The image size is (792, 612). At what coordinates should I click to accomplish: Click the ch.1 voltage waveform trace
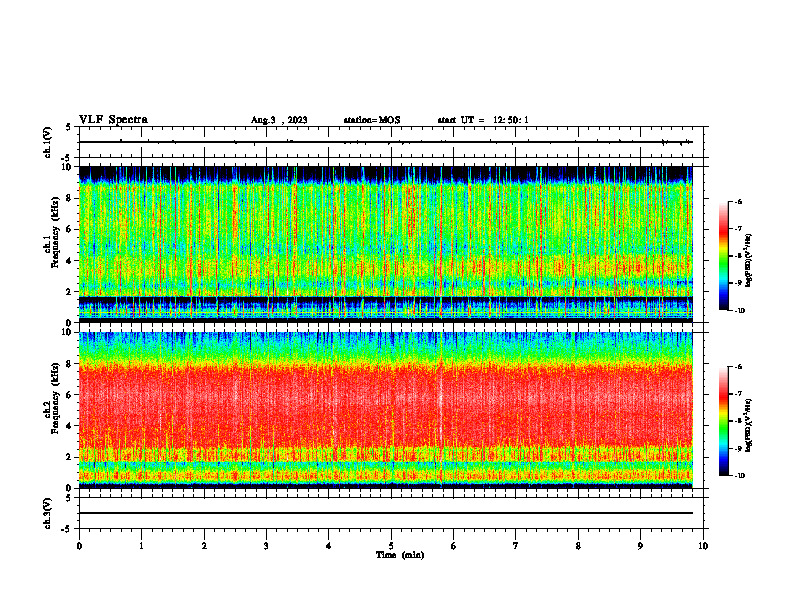click(x=386, y=142)
